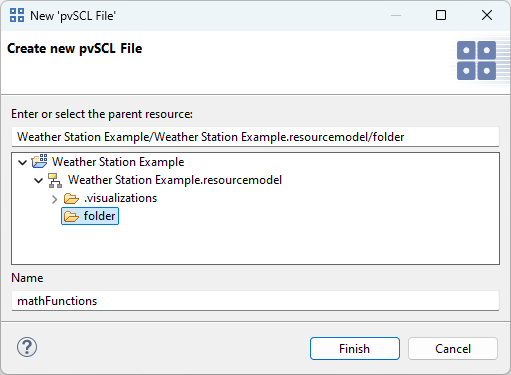Collapse the Weather Station Example.resourcemodel node

[x=39, y=181]
